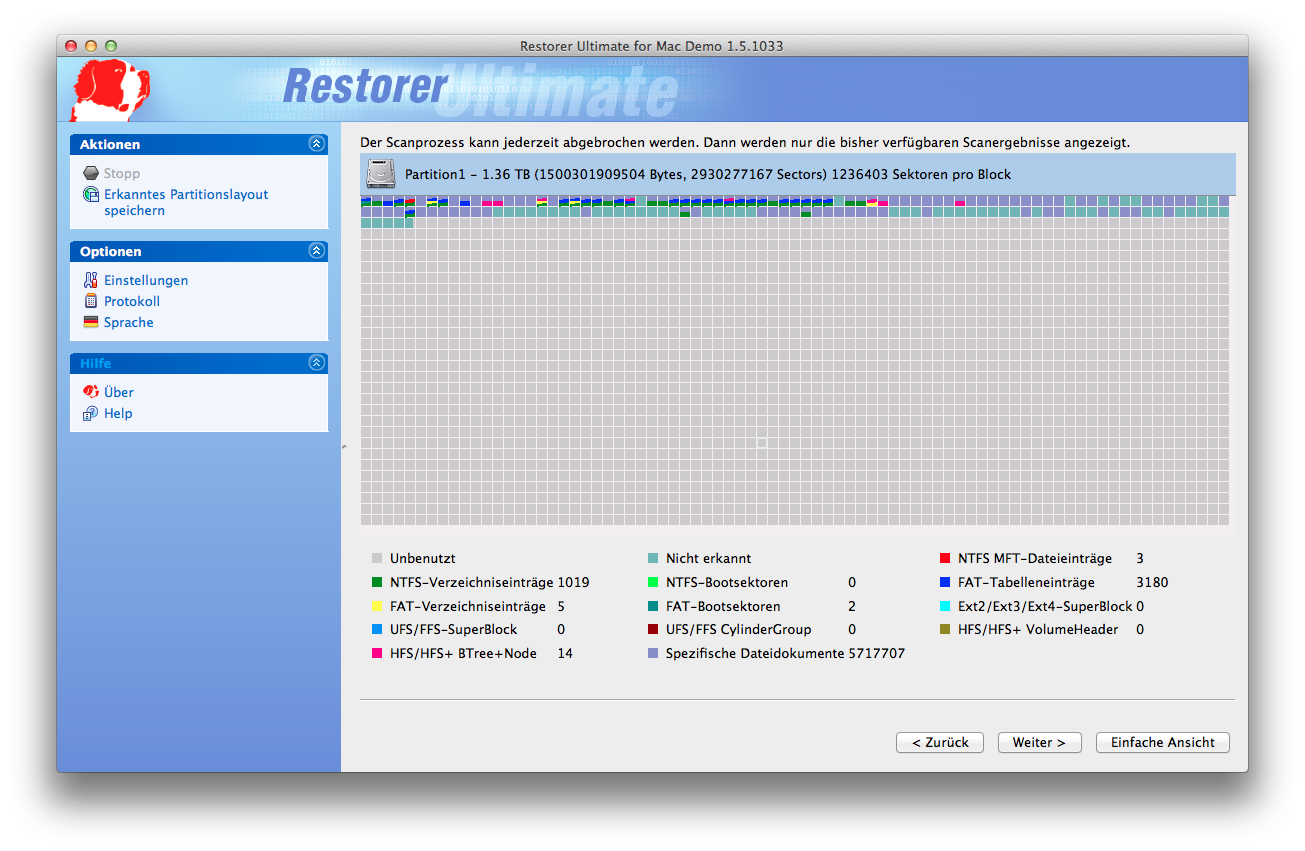The height and width of the screenshot is (851, 1305).
Task: Click the 'Nicht erkannt' legend label
Action: point(708,558)
